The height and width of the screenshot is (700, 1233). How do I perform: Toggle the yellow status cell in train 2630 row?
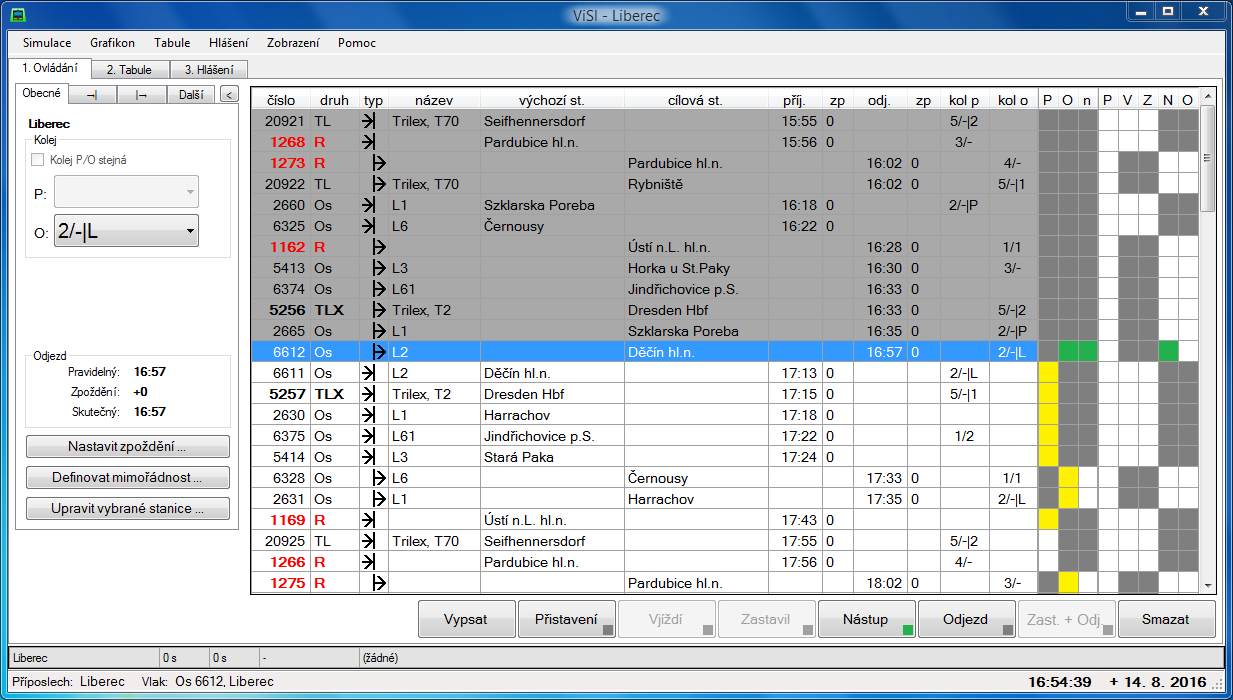tap(1048, 415)
